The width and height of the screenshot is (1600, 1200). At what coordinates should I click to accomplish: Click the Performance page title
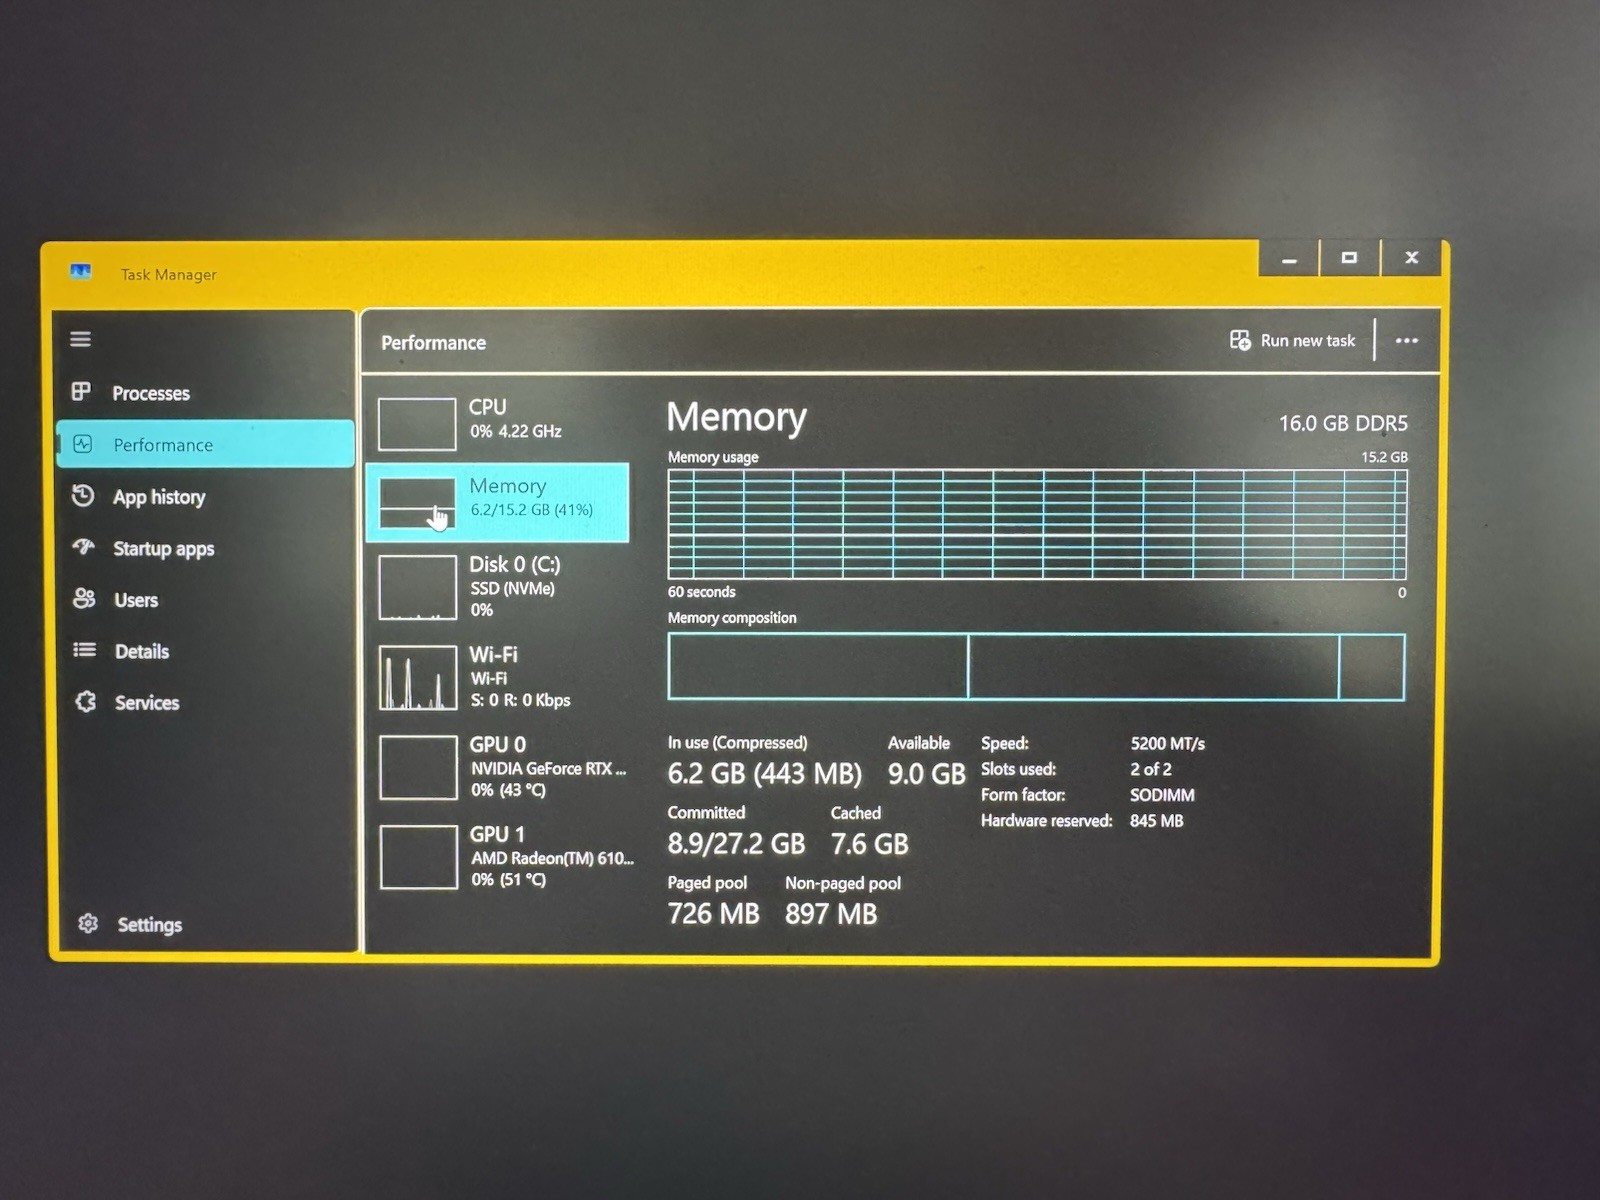pyautogui.click(x=433, y=343)
